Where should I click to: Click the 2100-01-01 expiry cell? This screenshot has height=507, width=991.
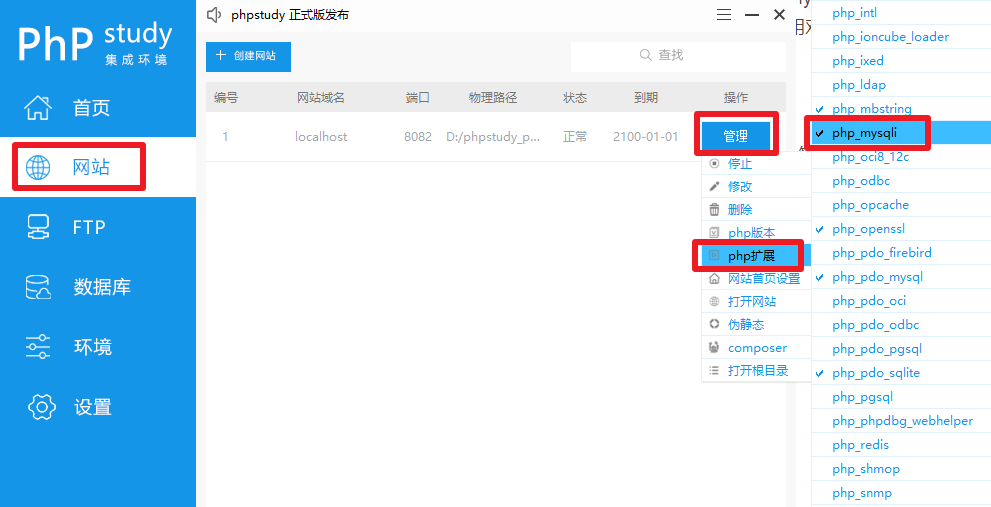click(645, 137)
